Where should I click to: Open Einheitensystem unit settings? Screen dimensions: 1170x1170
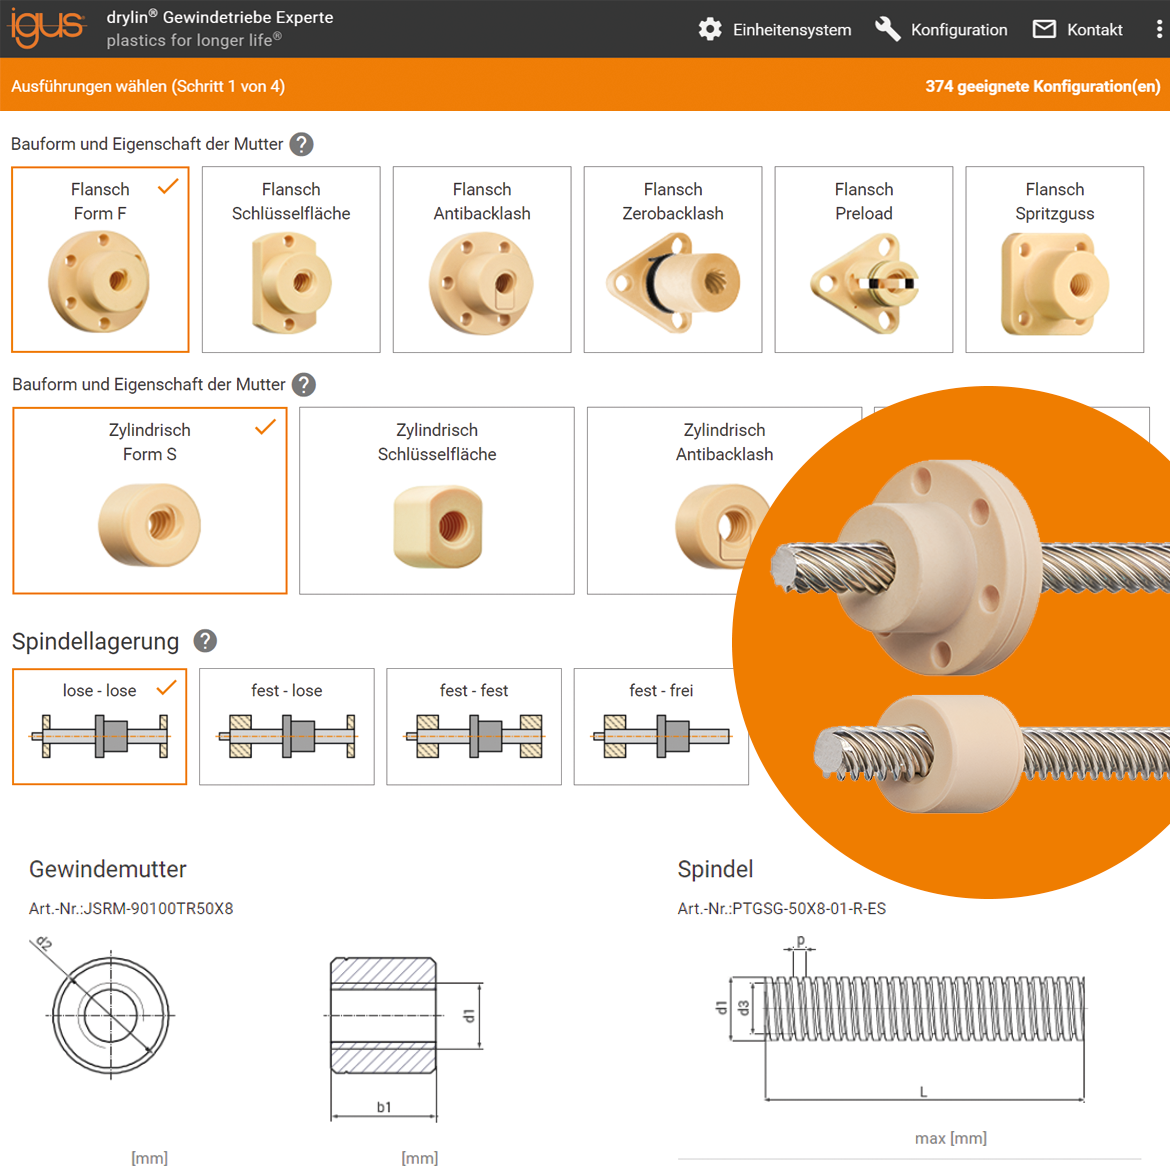pos(775,29)
